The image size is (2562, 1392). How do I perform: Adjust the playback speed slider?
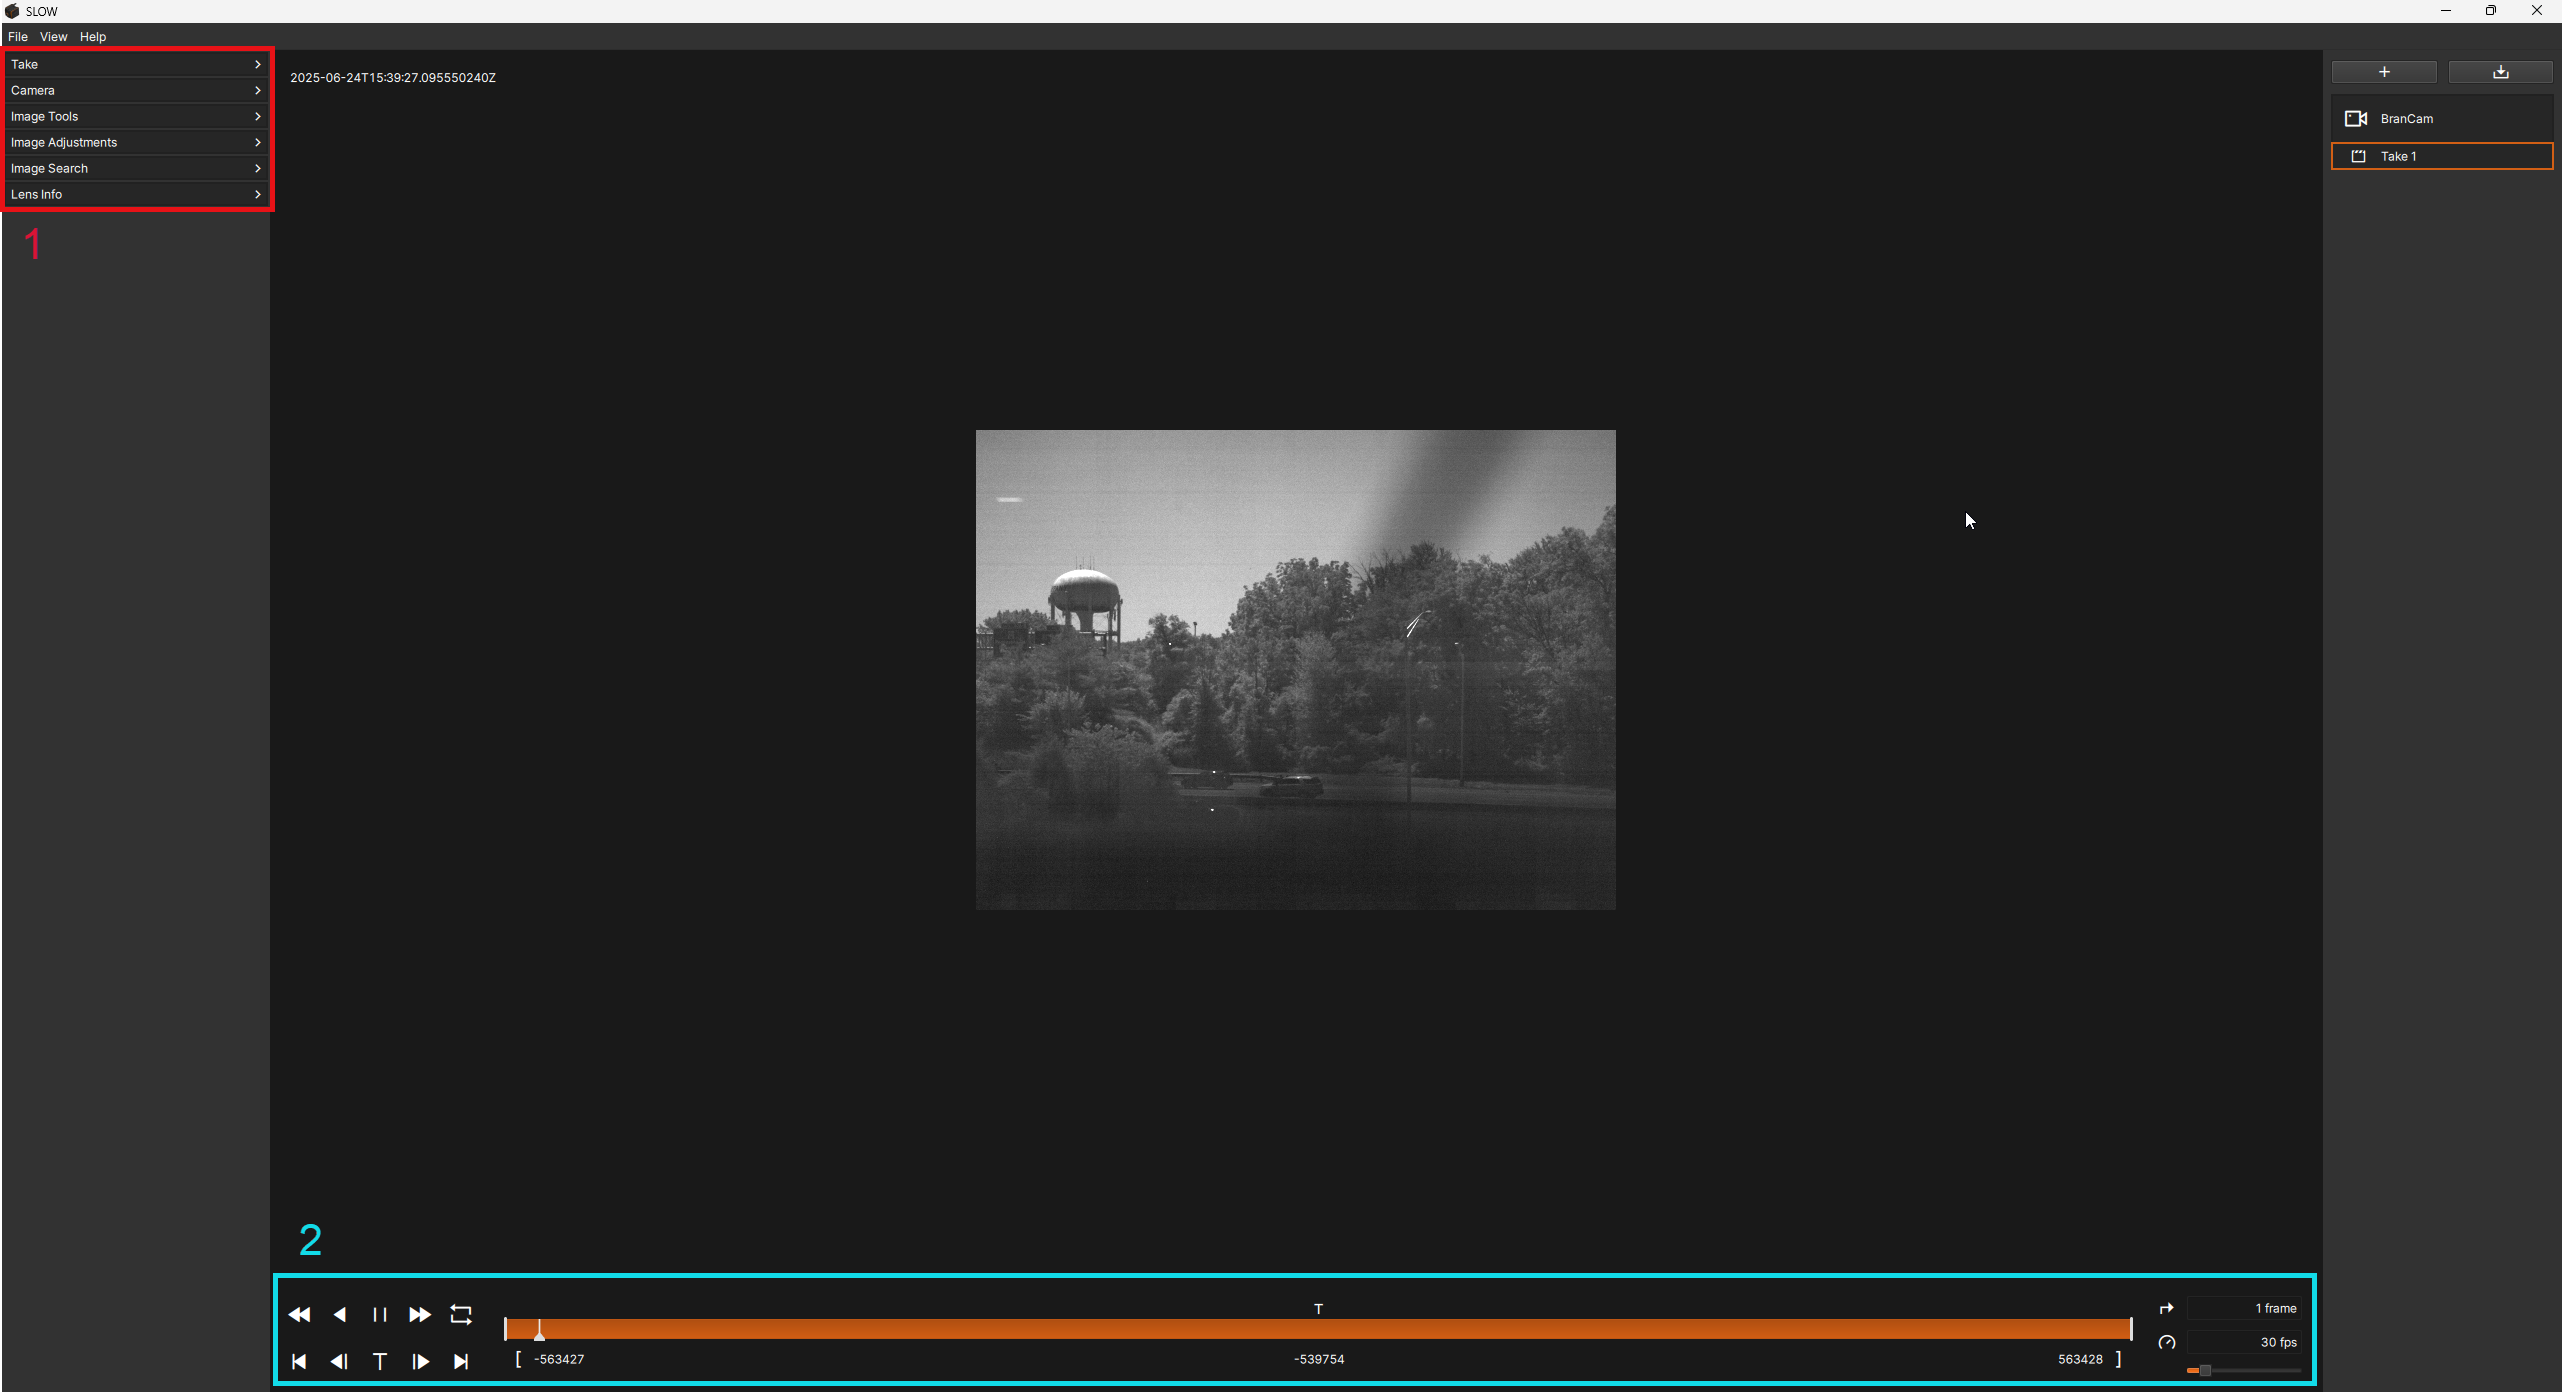click(x=2204, y=1370)
